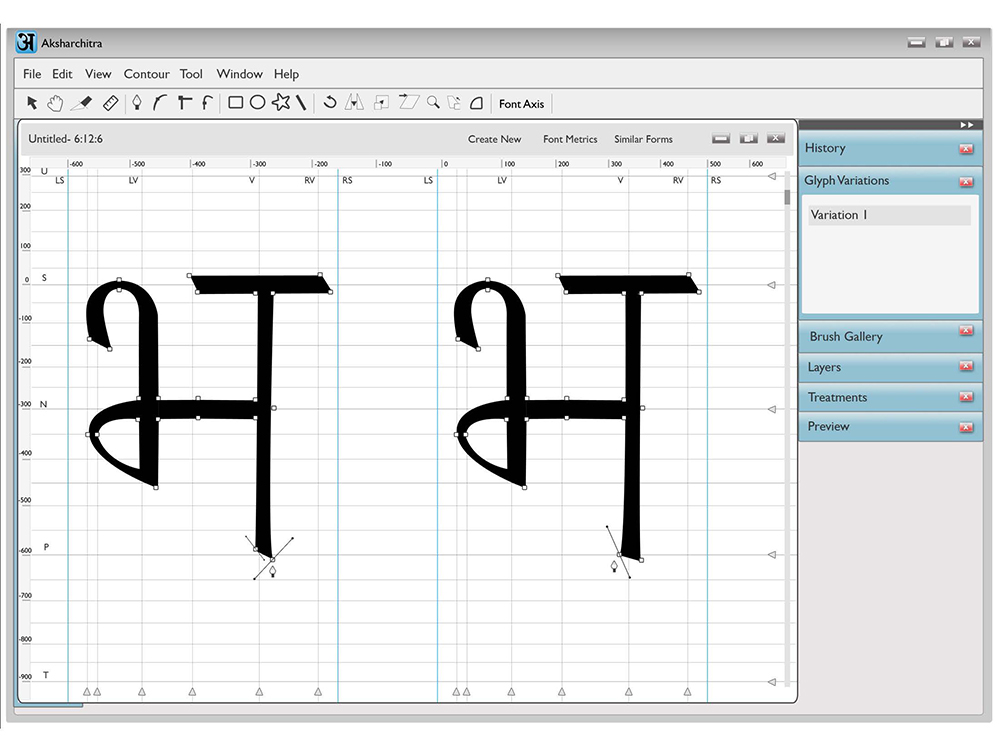Select the ellipse shape tool

coord(257,103)
